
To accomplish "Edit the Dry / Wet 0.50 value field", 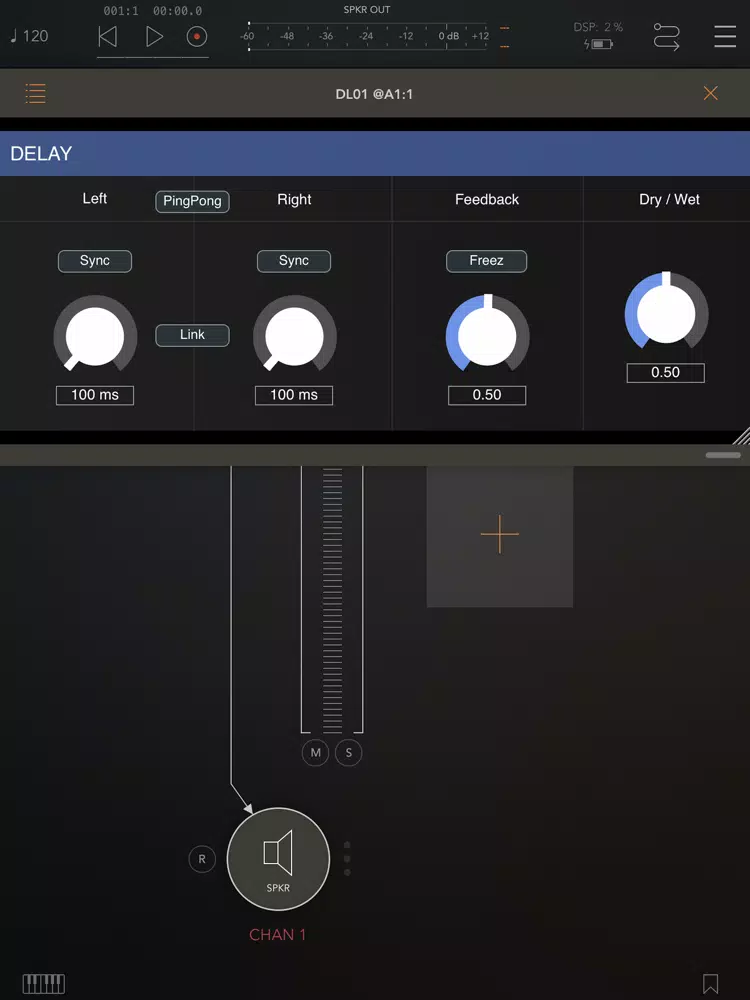I will tap(666, 372).
